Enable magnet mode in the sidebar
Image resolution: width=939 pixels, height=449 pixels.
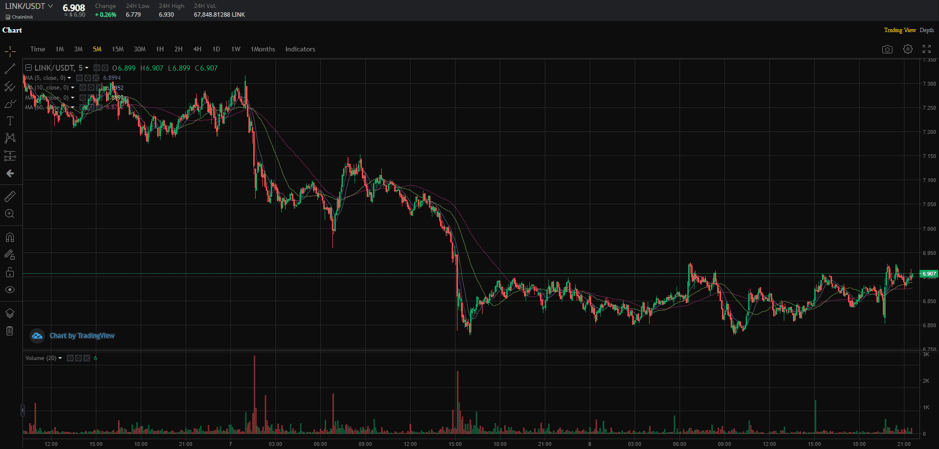click(x=10, y=238)
